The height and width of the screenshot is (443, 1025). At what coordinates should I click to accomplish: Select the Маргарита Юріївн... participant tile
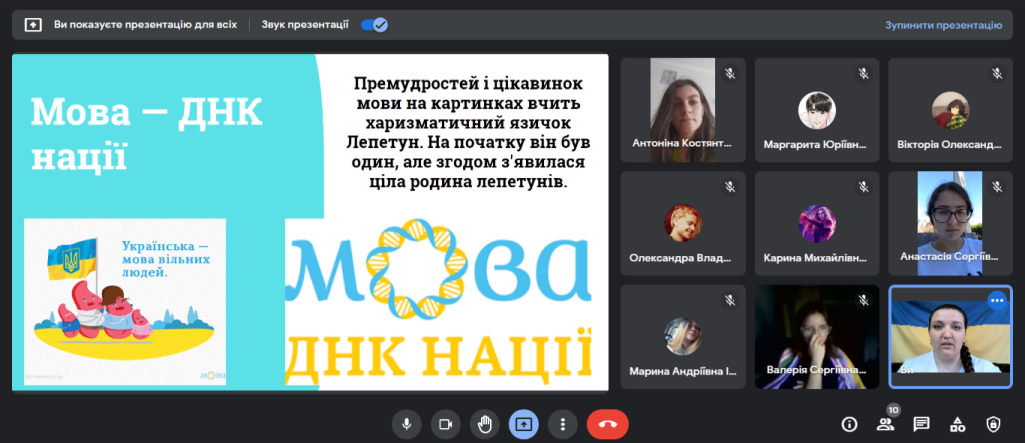pos(816,109)
